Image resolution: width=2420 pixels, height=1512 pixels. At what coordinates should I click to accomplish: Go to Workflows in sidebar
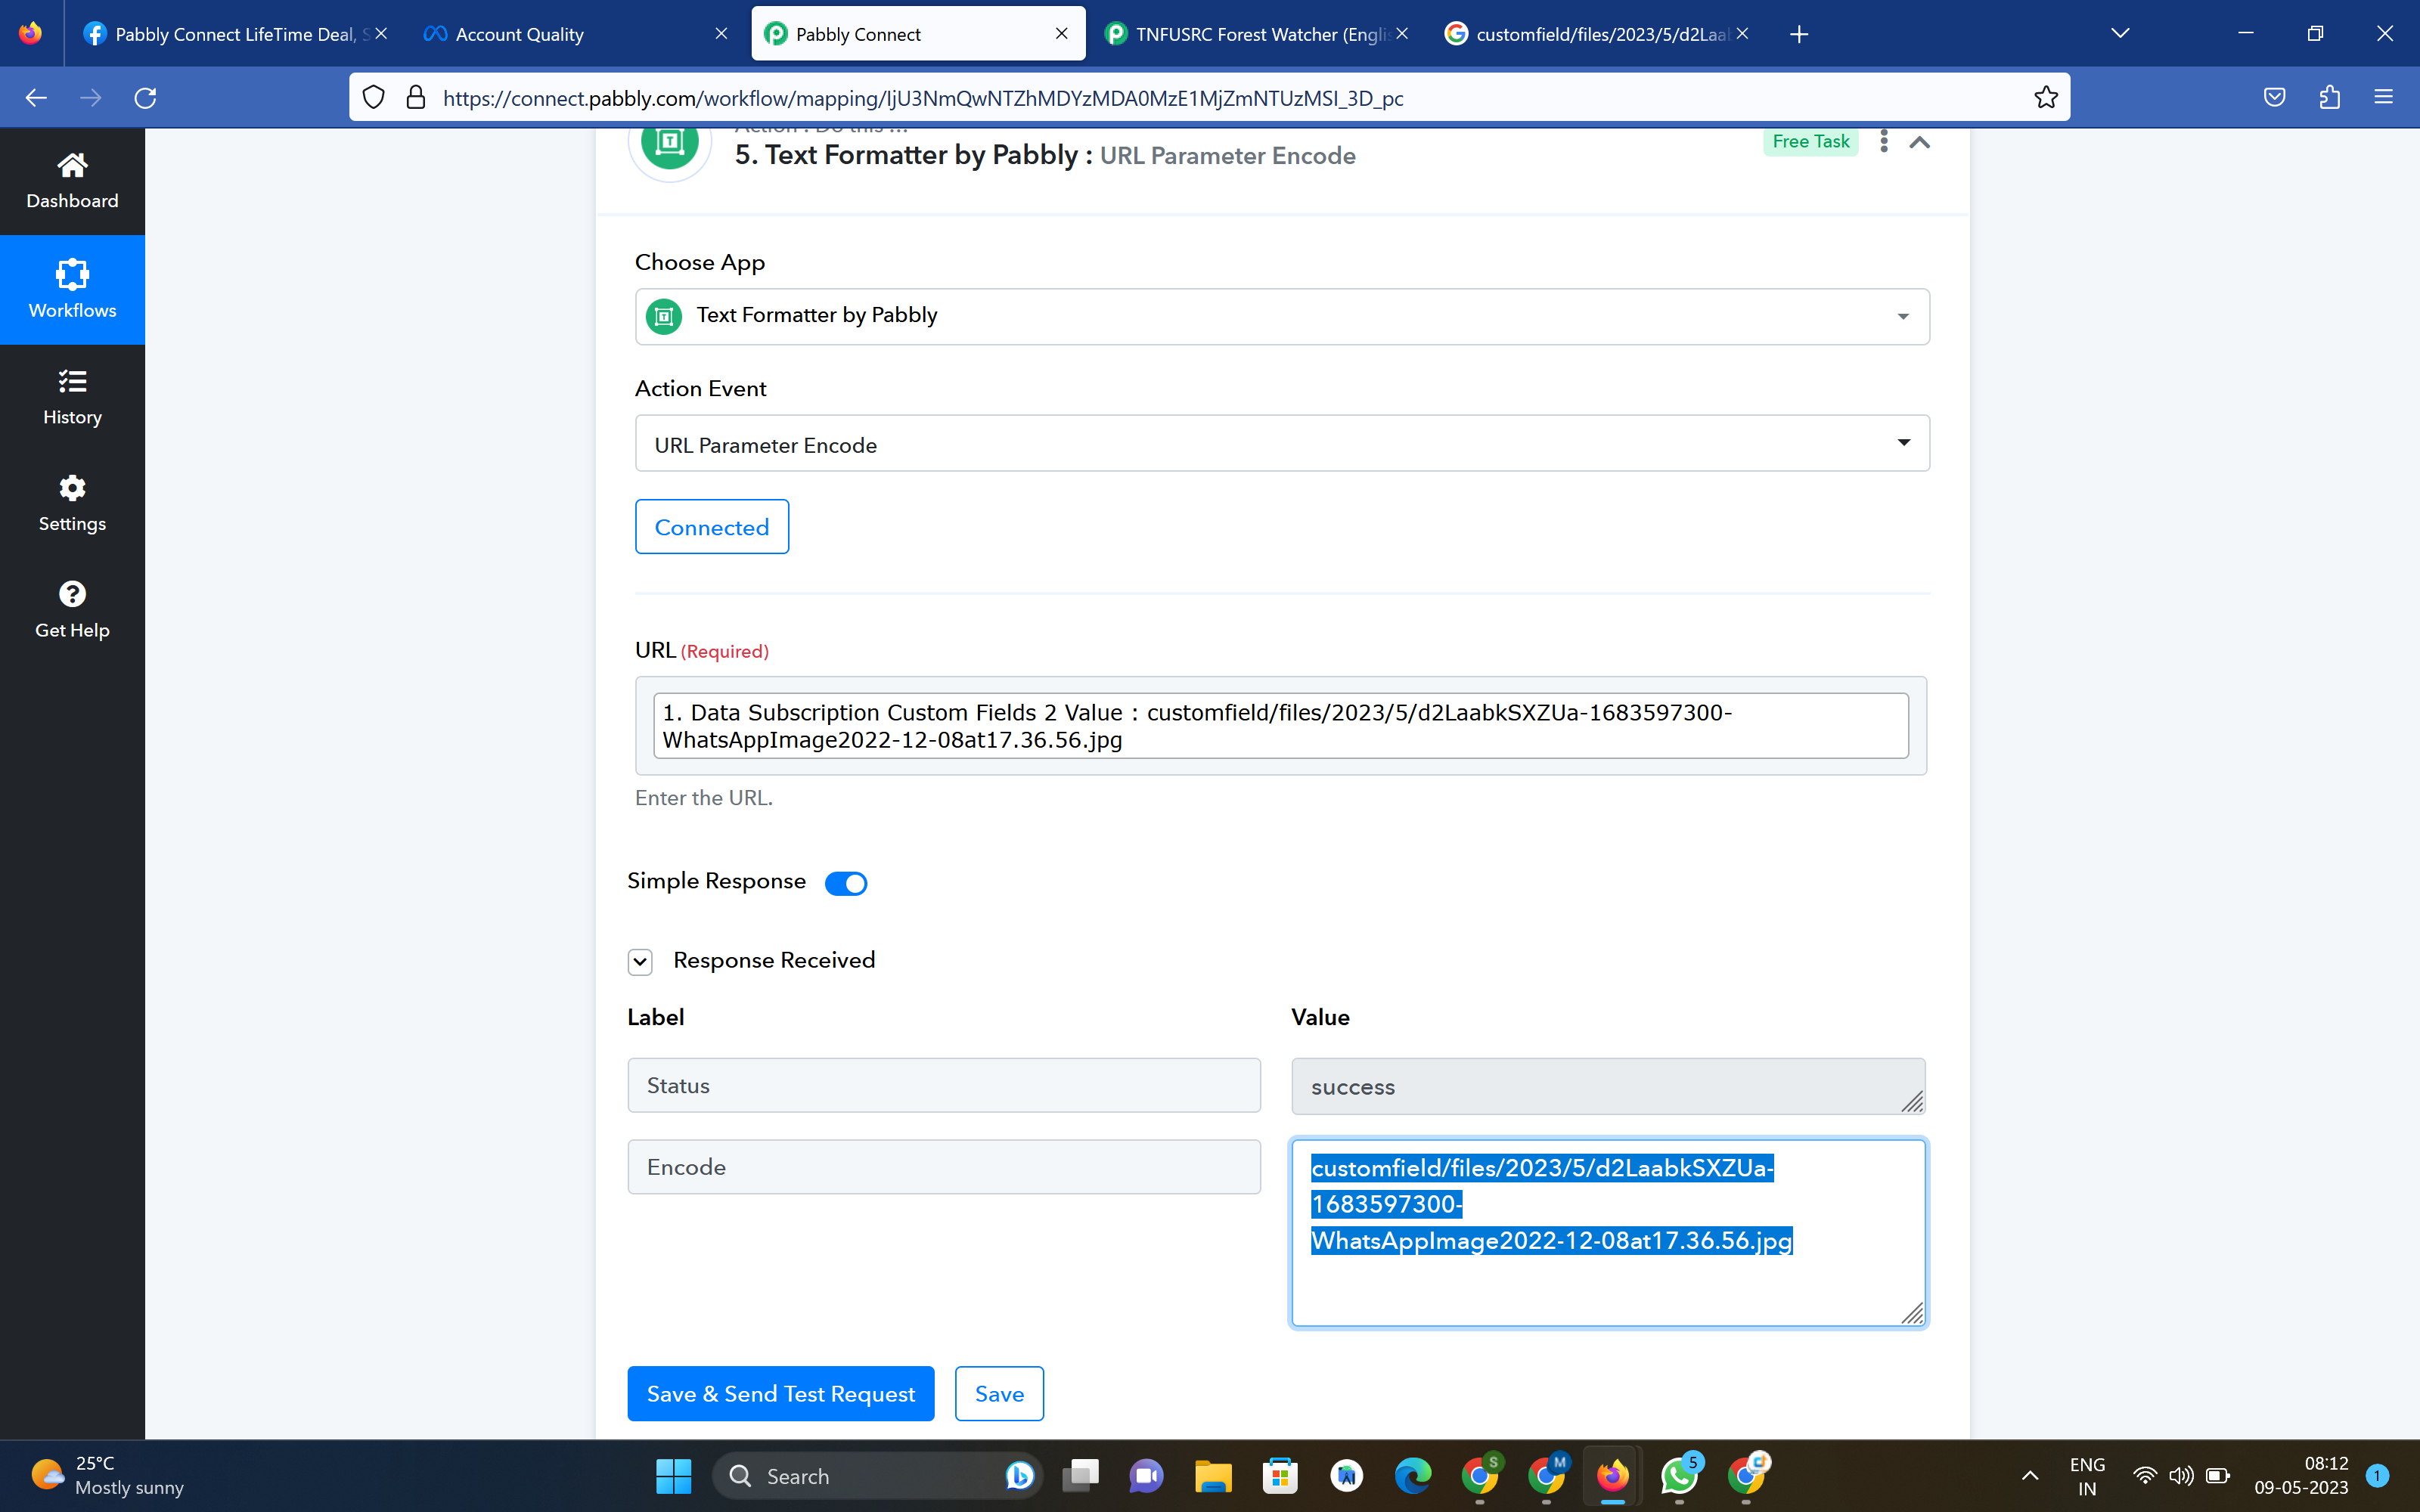click(72, 289)
